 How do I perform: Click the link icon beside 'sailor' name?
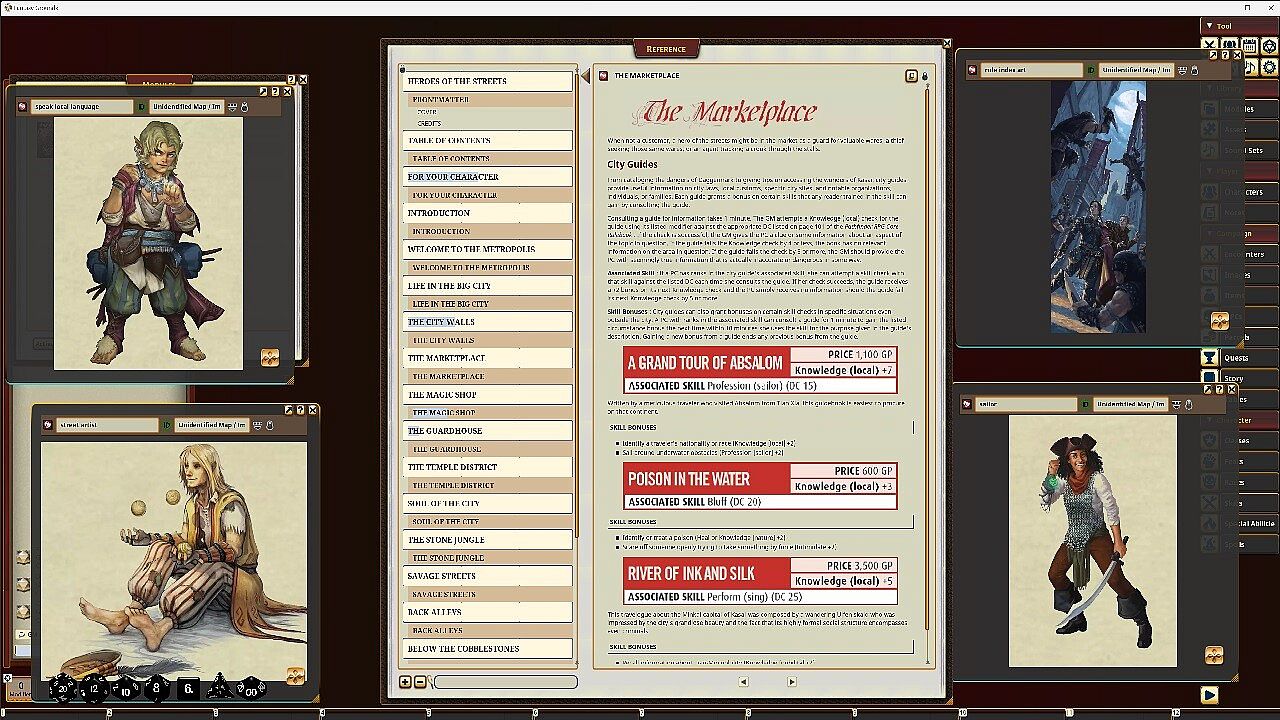(x=967, y=404)
